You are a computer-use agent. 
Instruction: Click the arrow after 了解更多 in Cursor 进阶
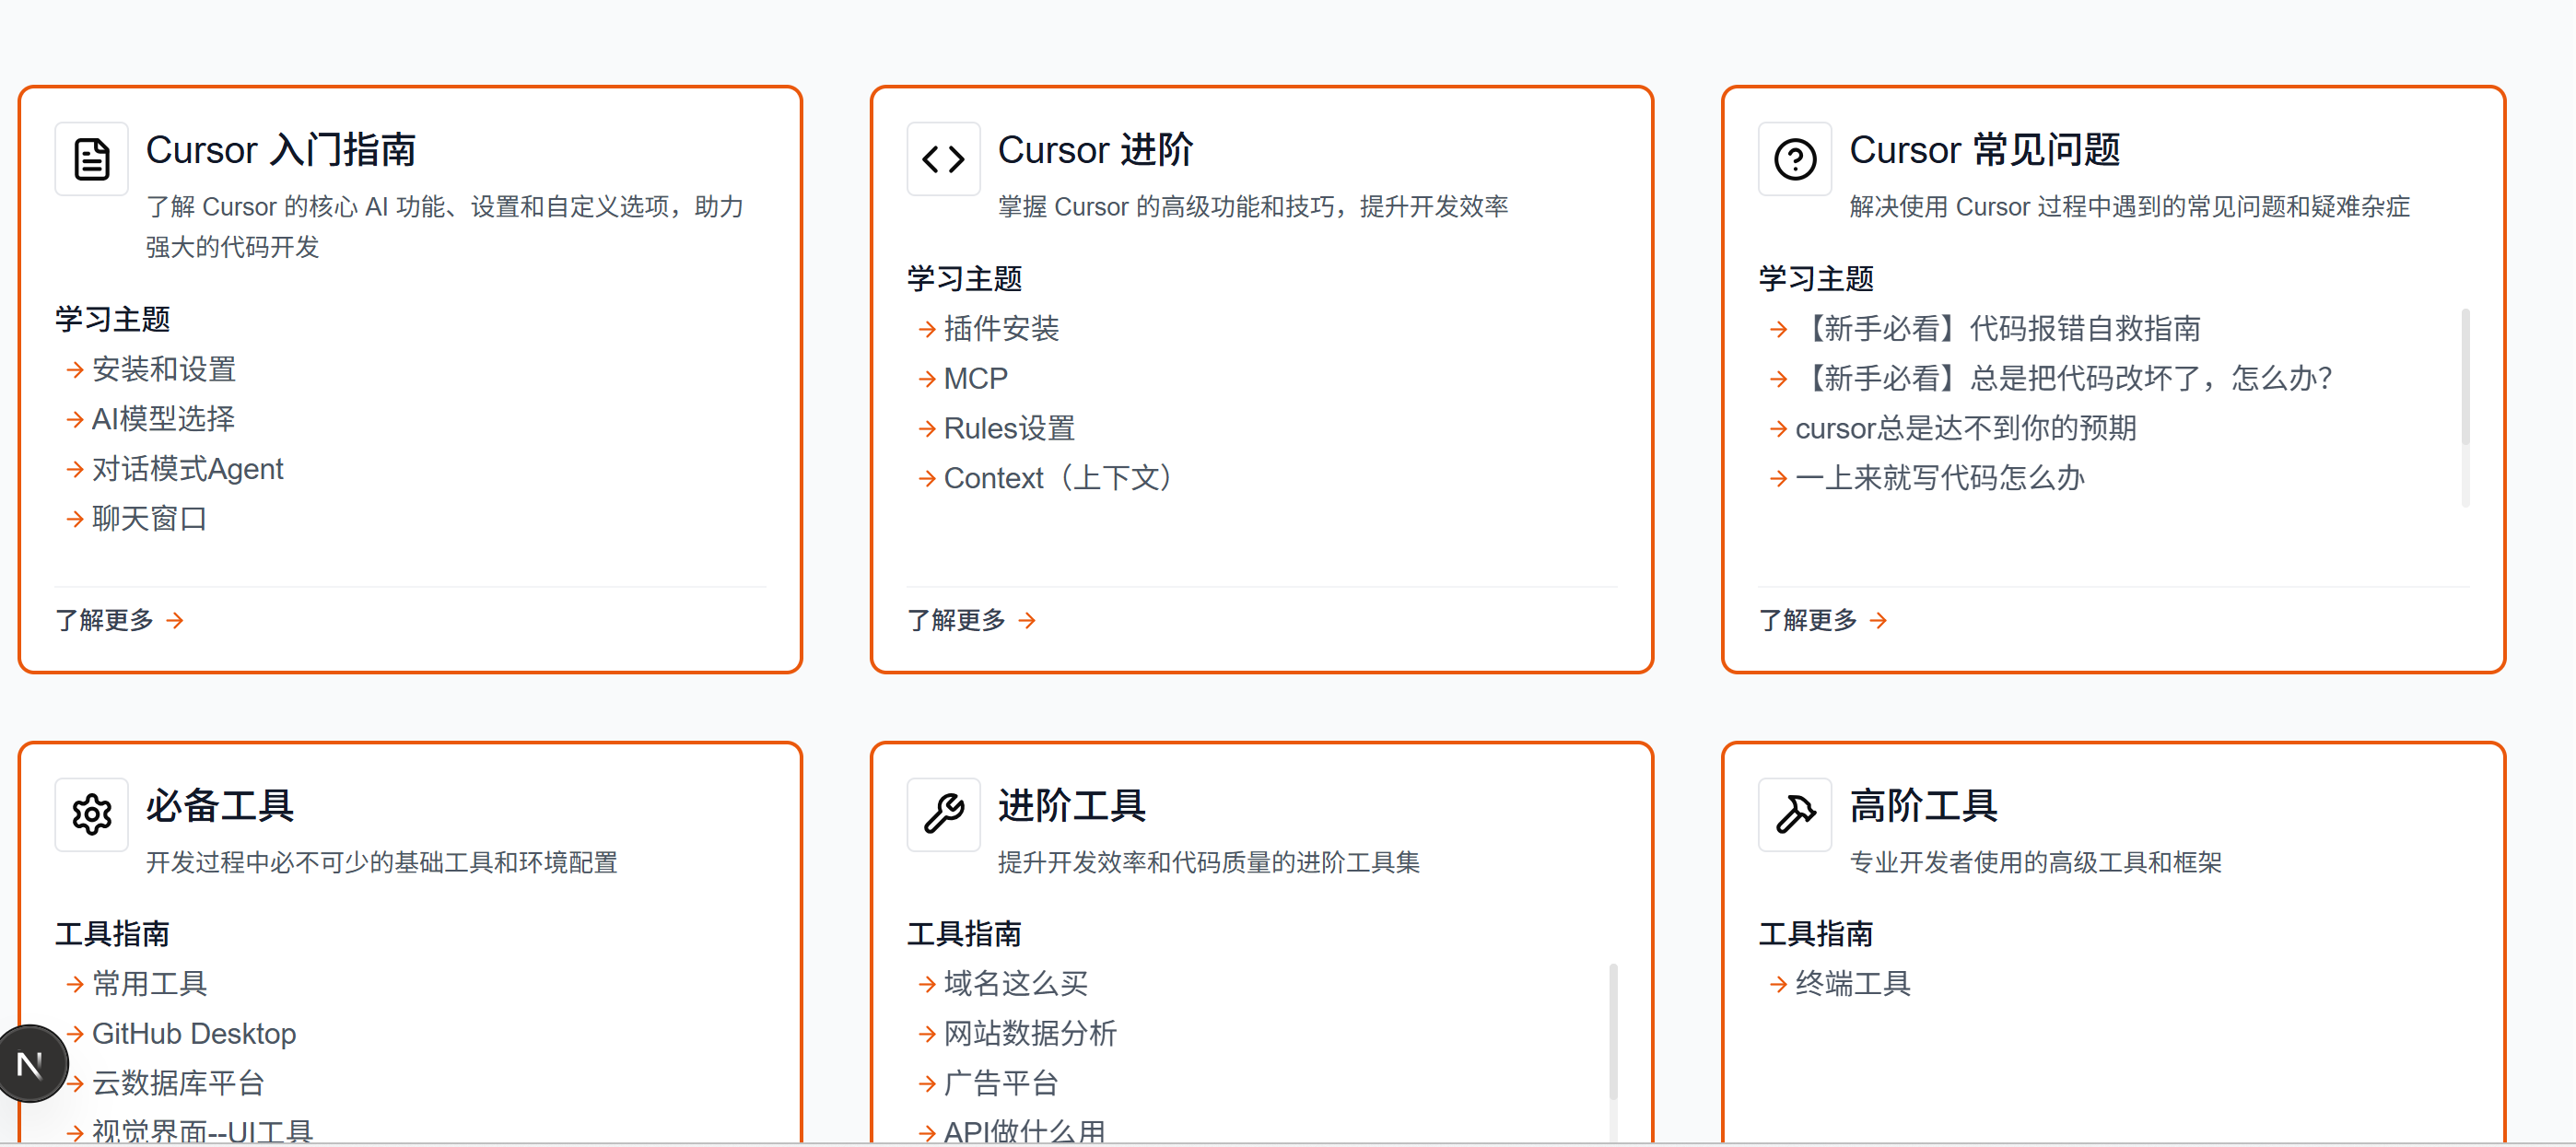tap(1027, 621)
